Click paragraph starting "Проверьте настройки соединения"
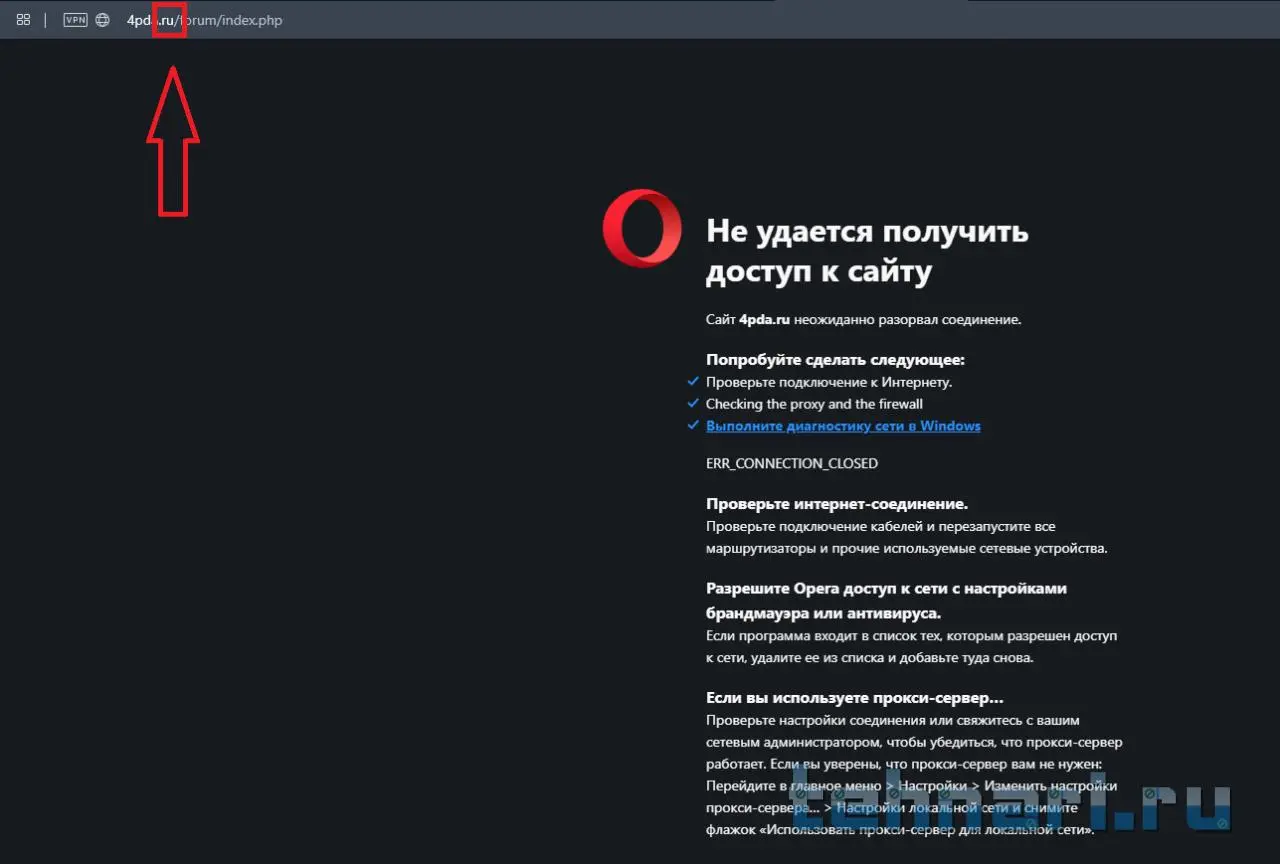This screenshot has width=1280, height=864. tap(914, 775)
